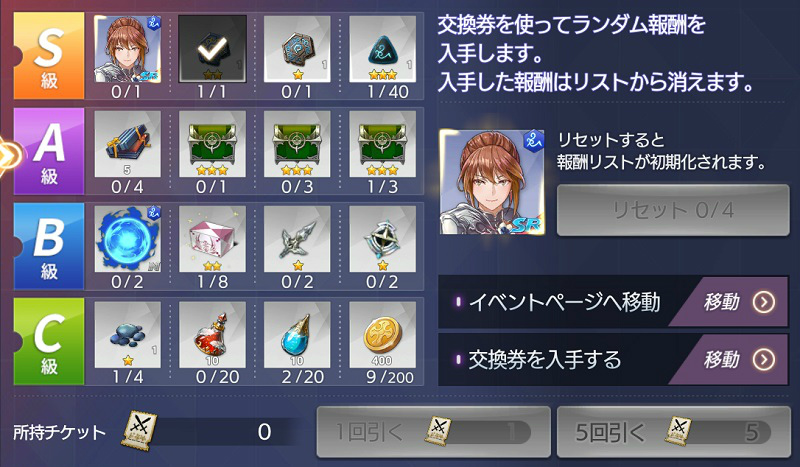Screen dimensions: 800x467
Task: Select the gold coin 400 reward
Action: (x=382, y=334)
